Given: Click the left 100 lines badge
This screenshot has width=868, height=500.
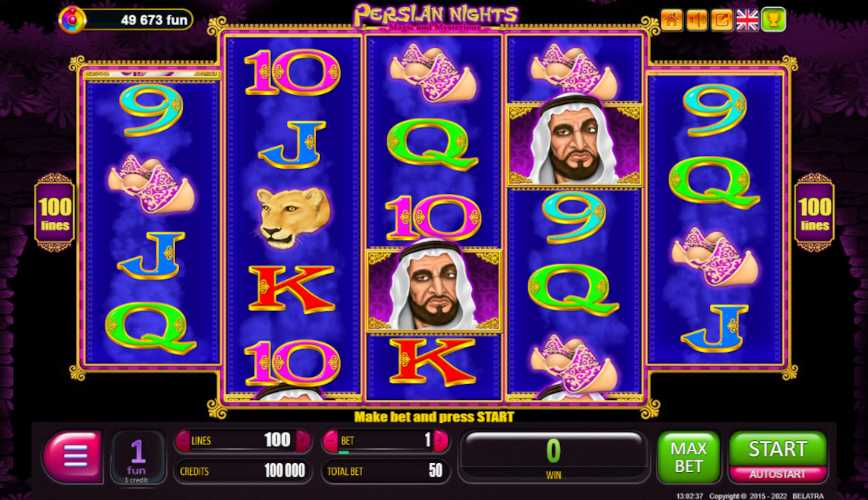Looking at the screenshot, I should (x=54, y=213).
